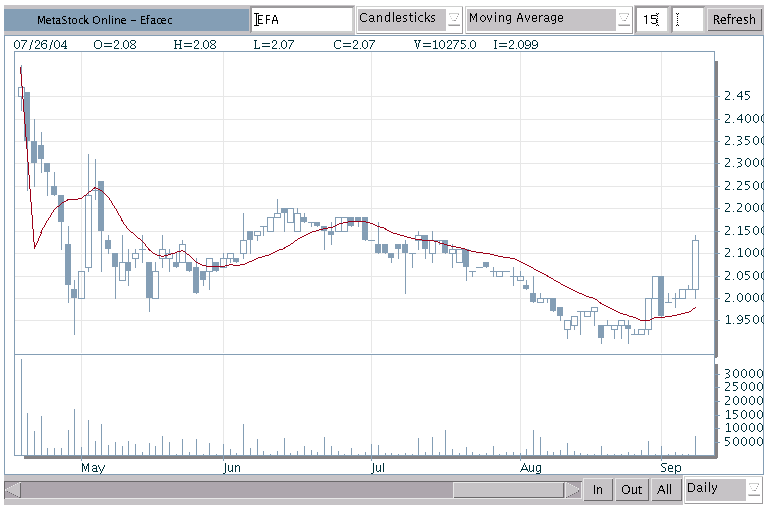Focus the EFA ticker symbol field
This screenshot has height=510, width=771.
pos(301,20)
